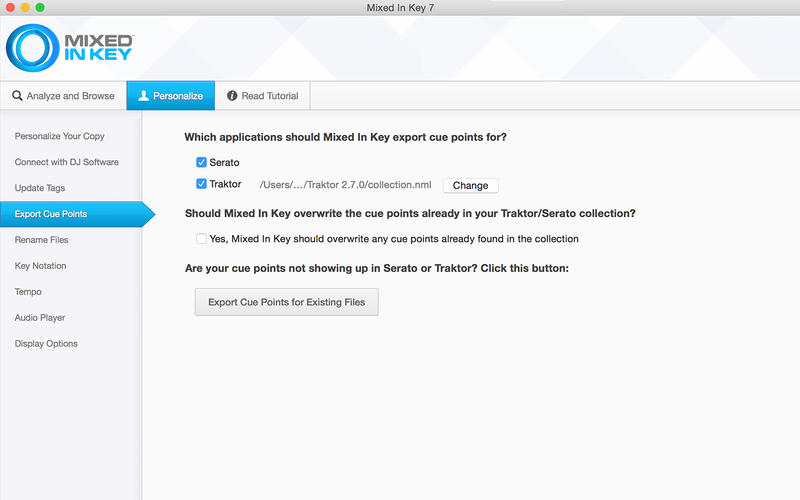Click the yellow minimize window button
Viewport: 800px width, 500px height.
[24, 8]
